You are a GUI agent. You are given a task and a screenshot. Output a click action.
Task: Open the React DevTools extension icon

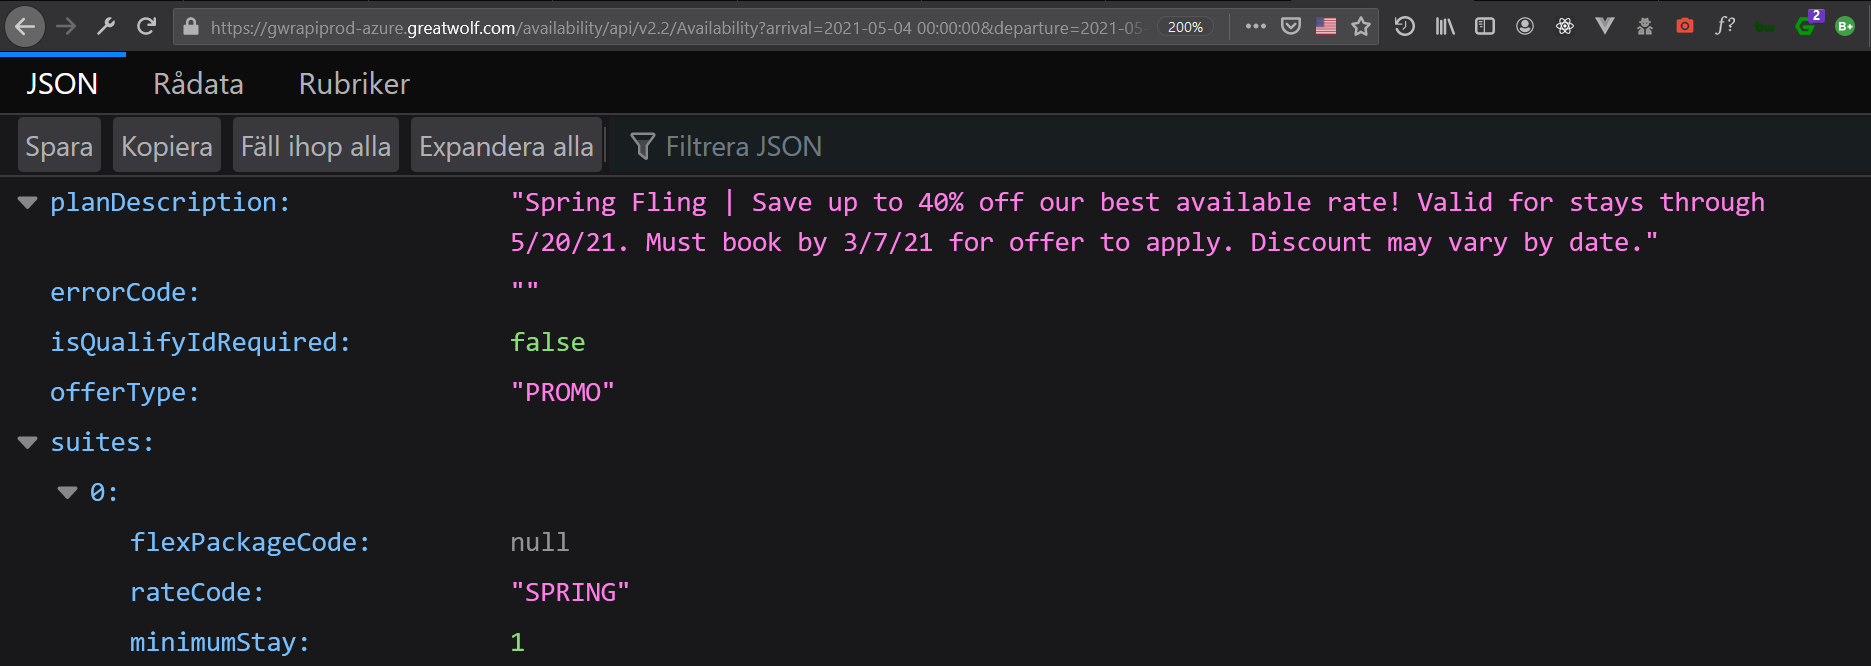tap(1565, 27)
